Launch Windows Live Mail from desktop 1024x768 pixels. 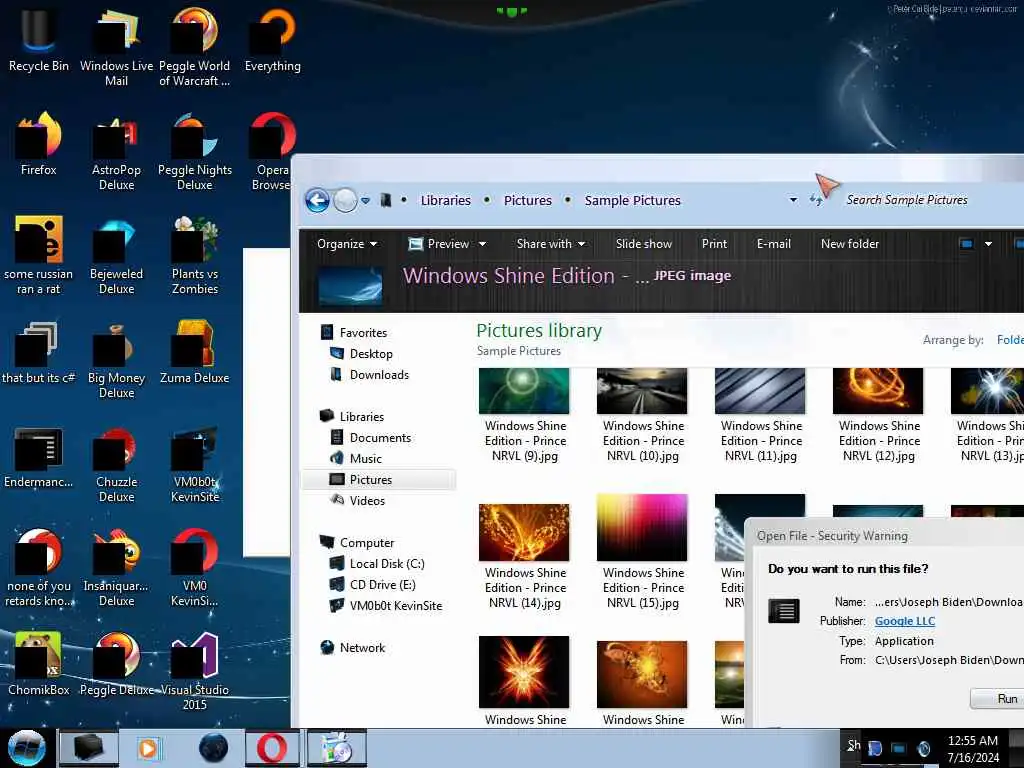click(x=116, y=46)
